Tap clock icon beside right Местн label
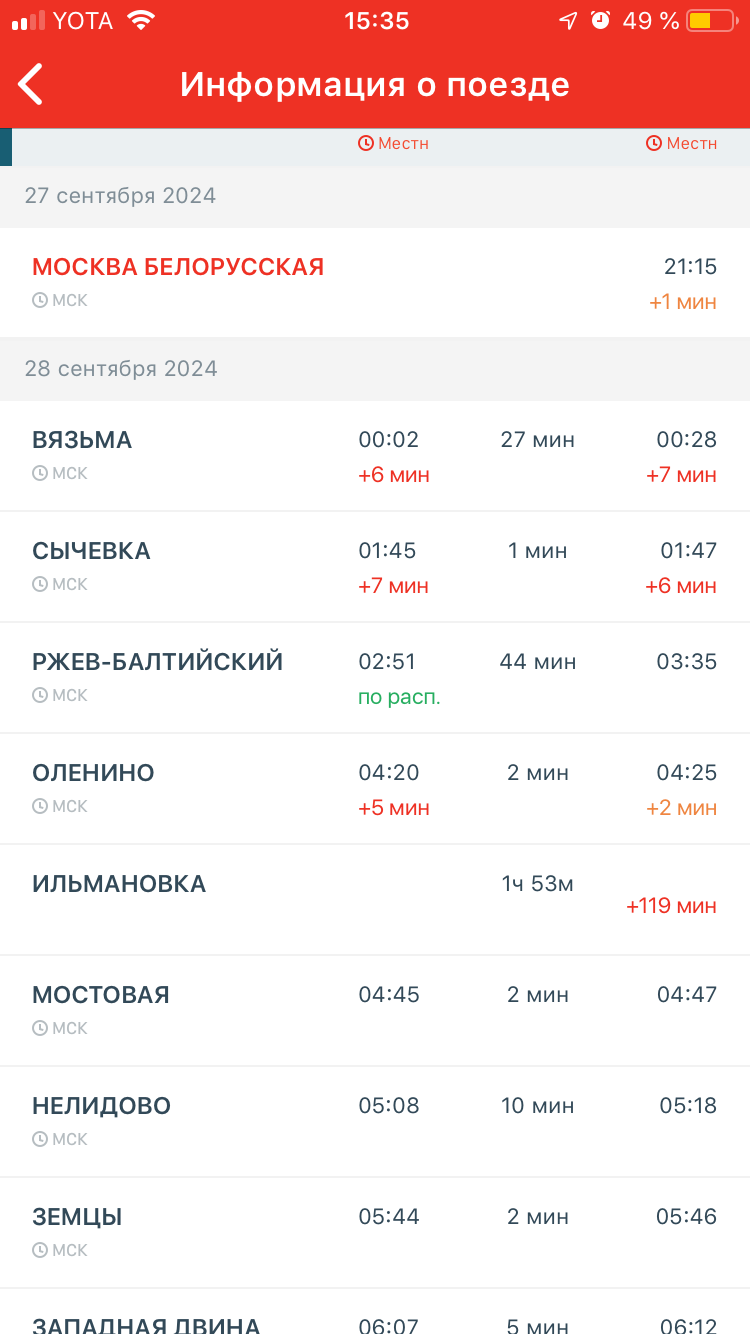 tap(654, 144)
